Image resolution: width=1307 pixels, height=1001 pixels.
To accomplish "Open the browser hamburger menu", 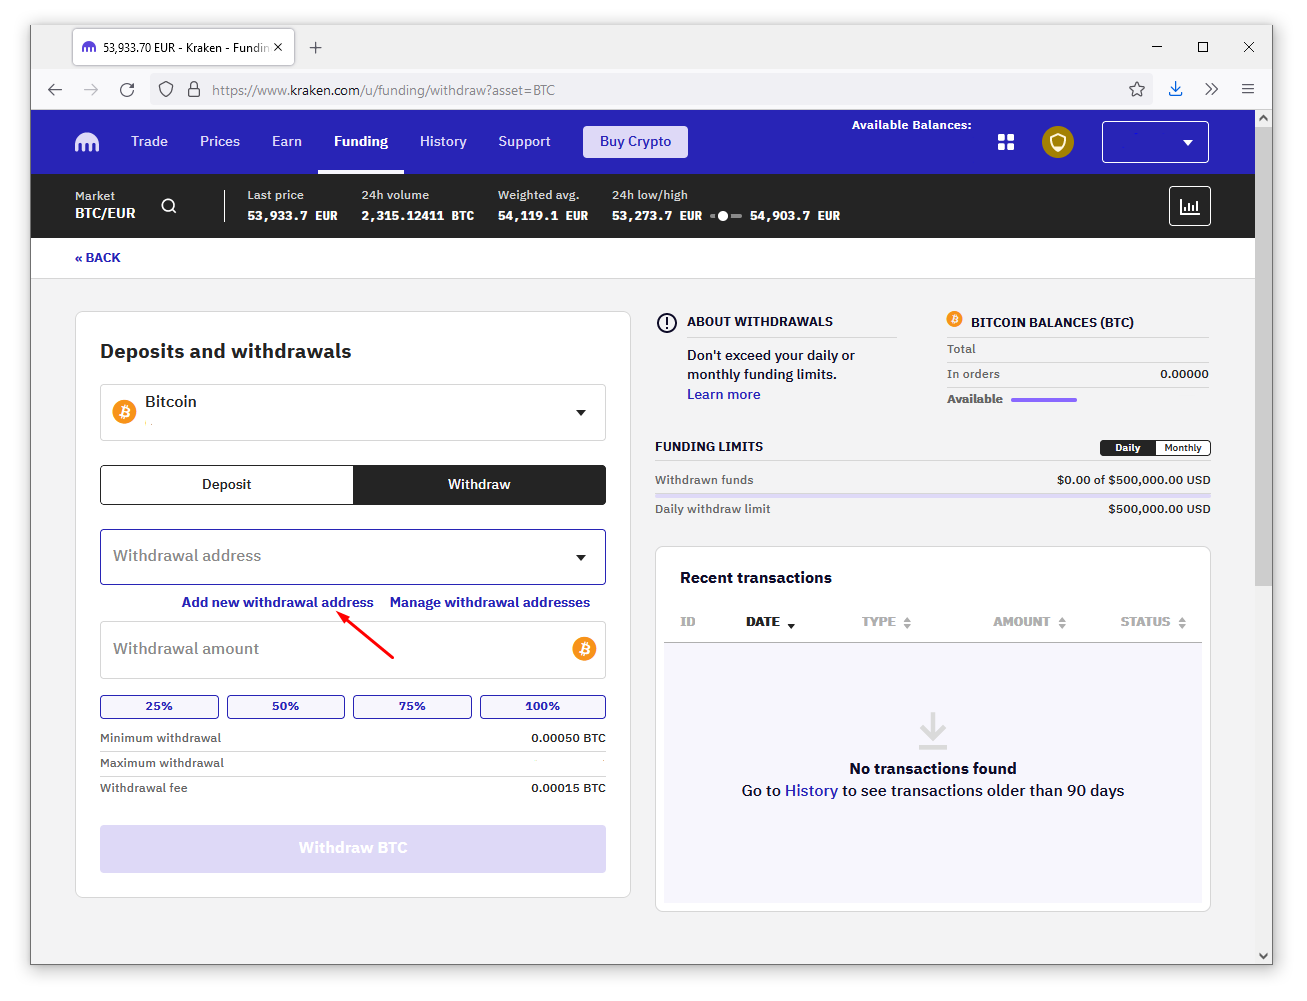I will [1248, 90].
